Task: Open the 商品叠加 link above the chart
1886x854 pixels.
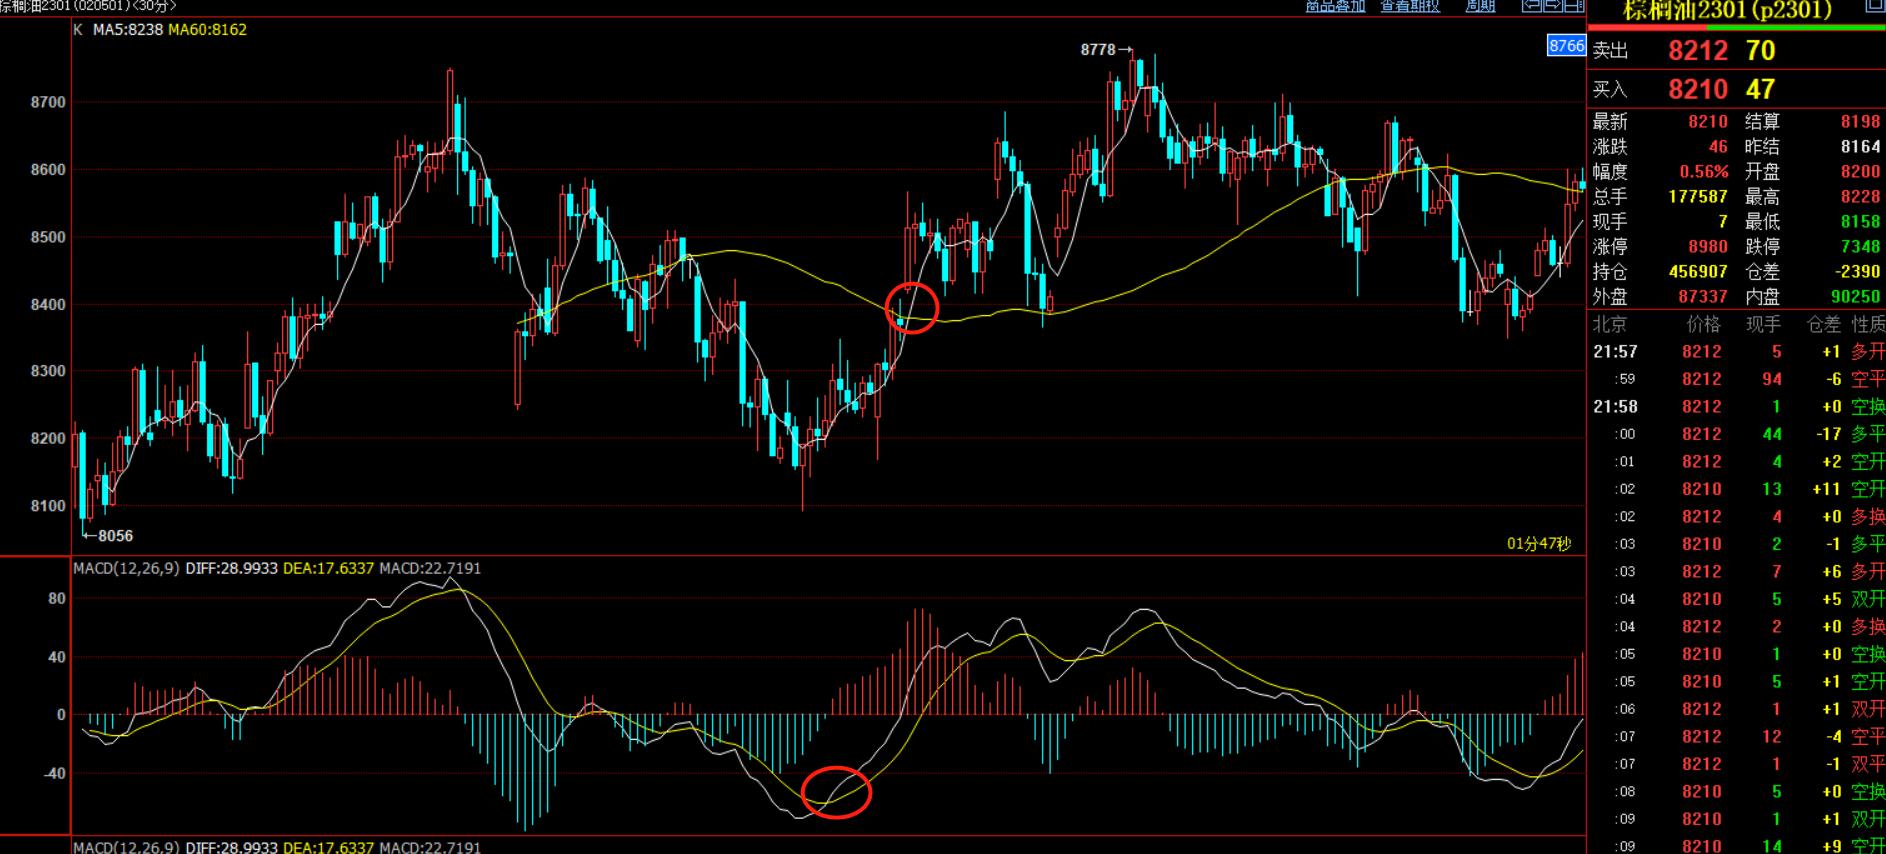Action: pyautogui.click(x=1335, y=6)
